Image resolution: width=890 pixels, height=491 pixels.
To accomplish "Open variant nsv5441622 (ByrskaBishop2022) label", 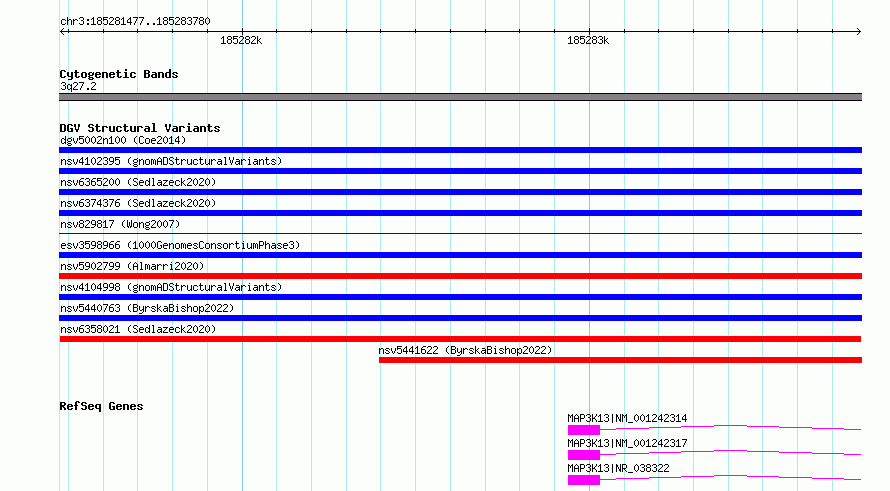I will coord(465,350).
